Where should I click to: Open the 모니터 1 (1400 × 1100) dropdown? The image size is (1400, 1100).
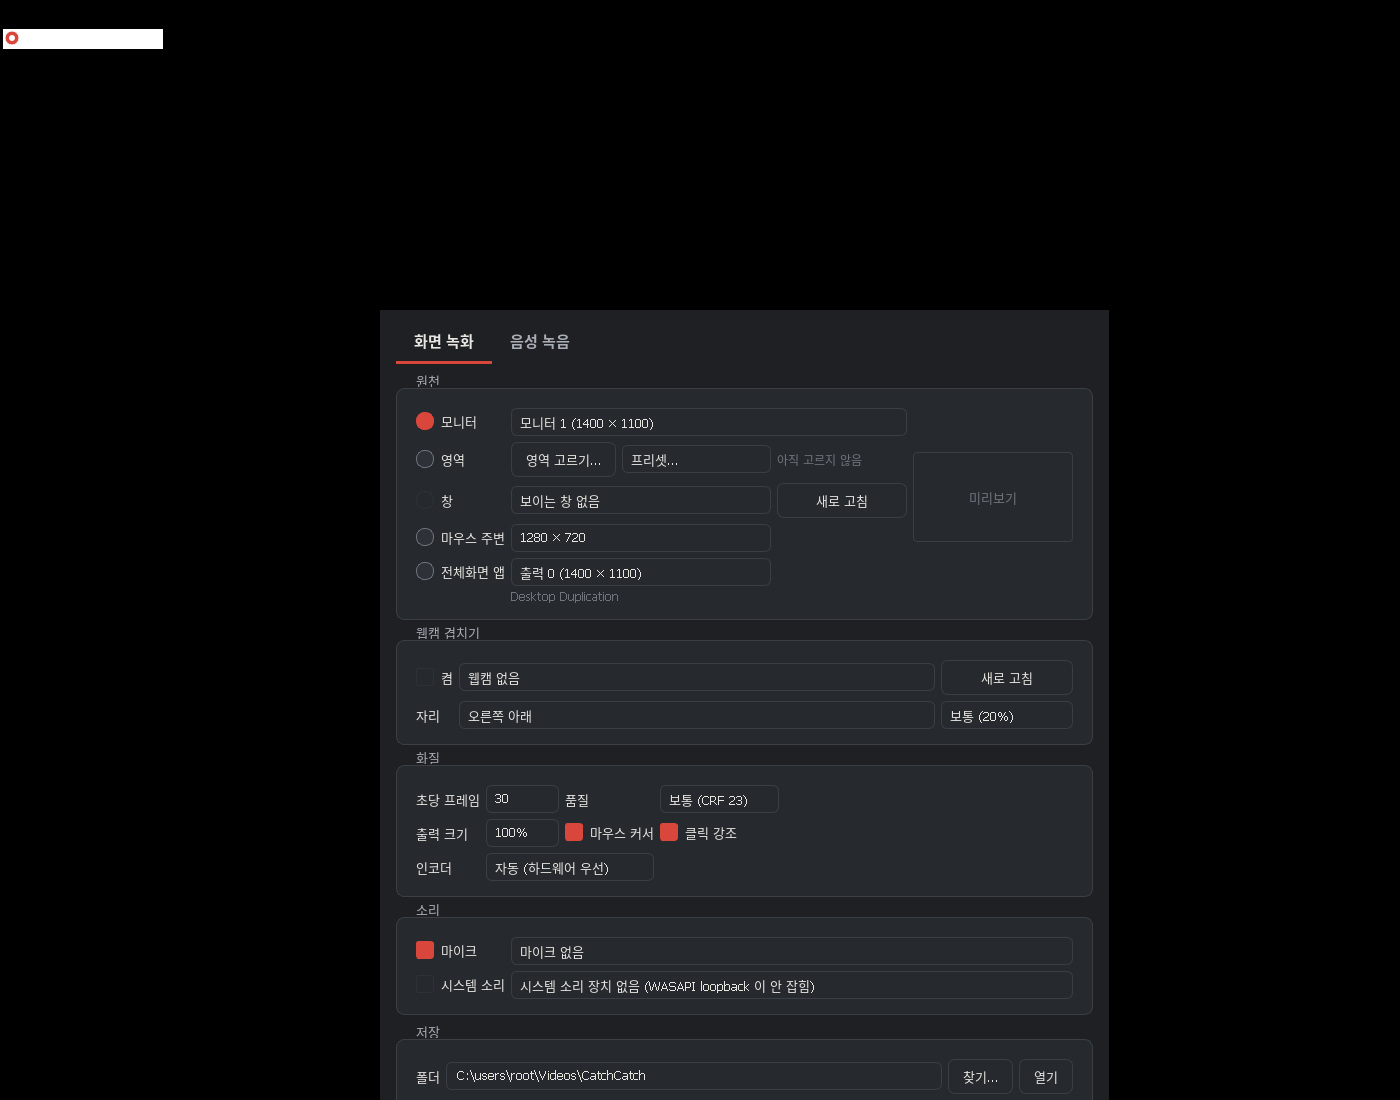point(709,422)
